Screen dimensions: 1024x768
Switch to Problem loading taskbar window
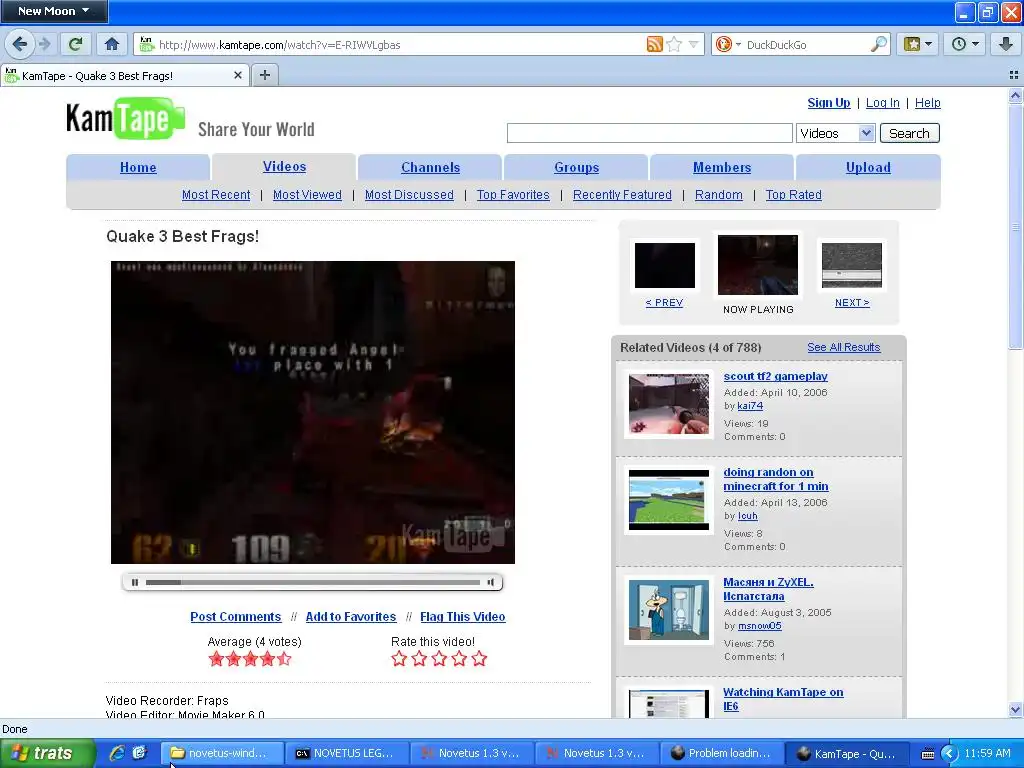pos(722,753)
